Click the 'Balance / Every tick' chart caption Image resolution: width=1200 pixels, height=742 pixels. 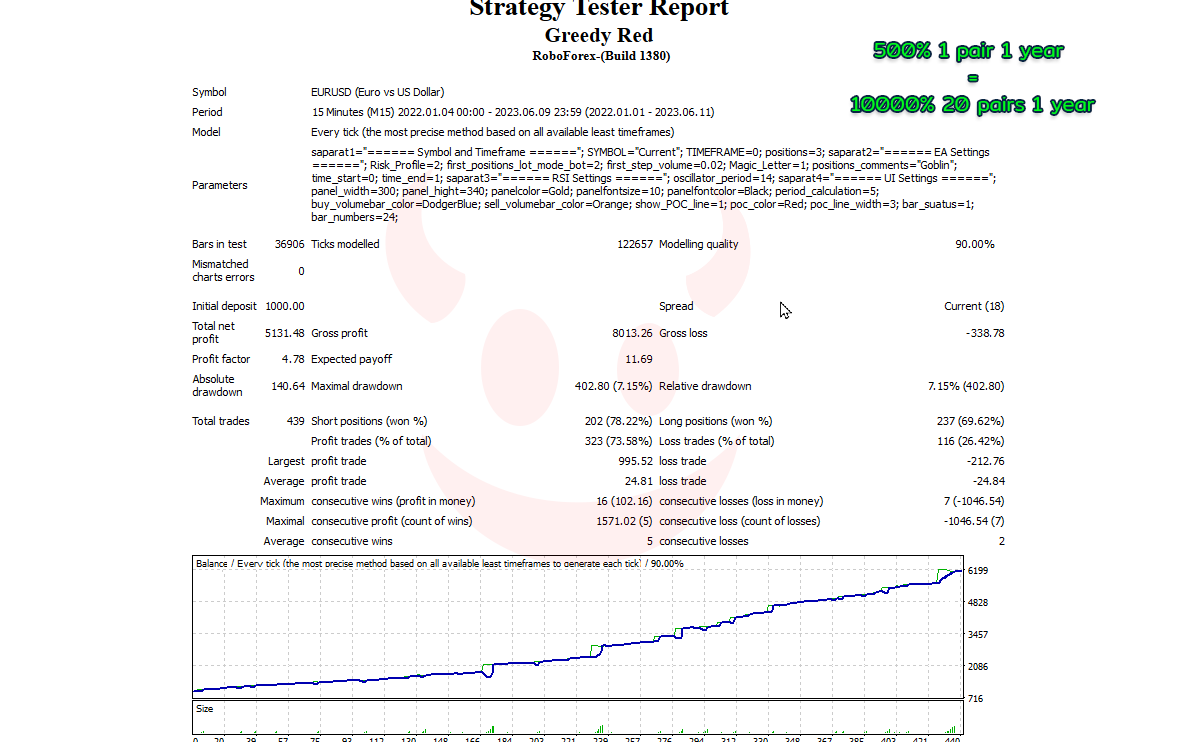439,564
